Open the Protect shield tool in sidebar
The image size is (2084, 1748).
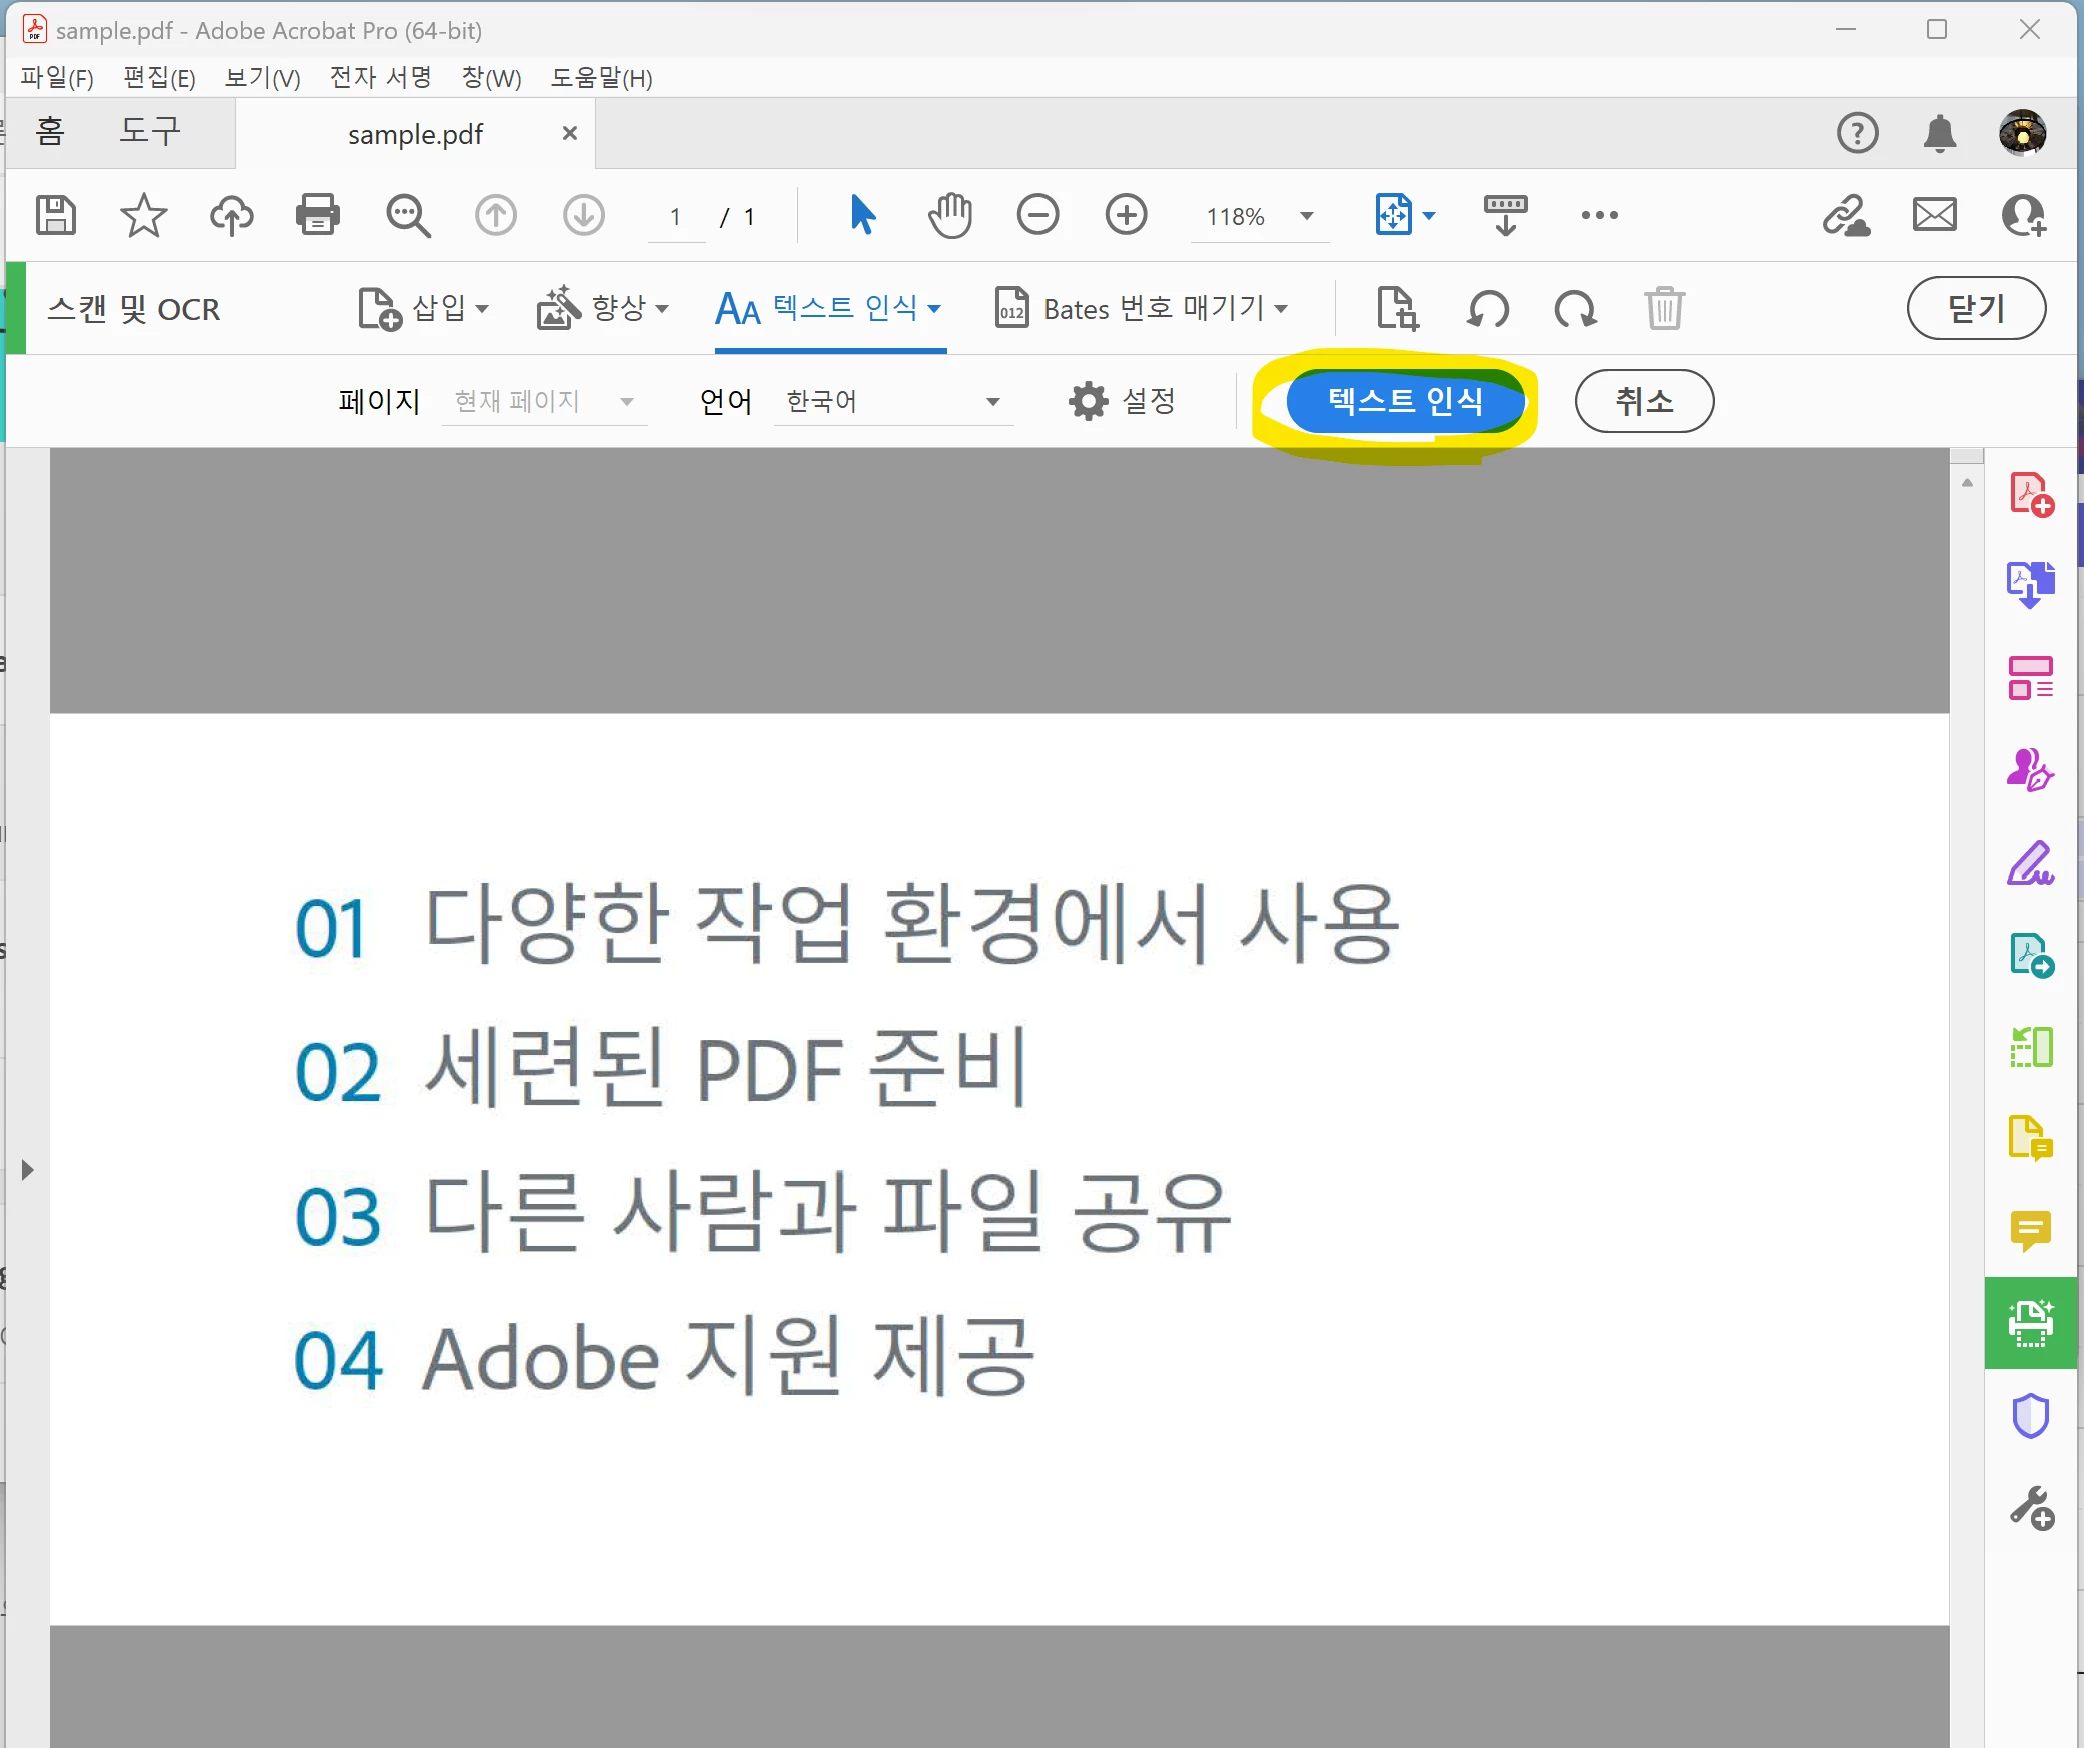pyautogui.click(x=2030, y=1416)
